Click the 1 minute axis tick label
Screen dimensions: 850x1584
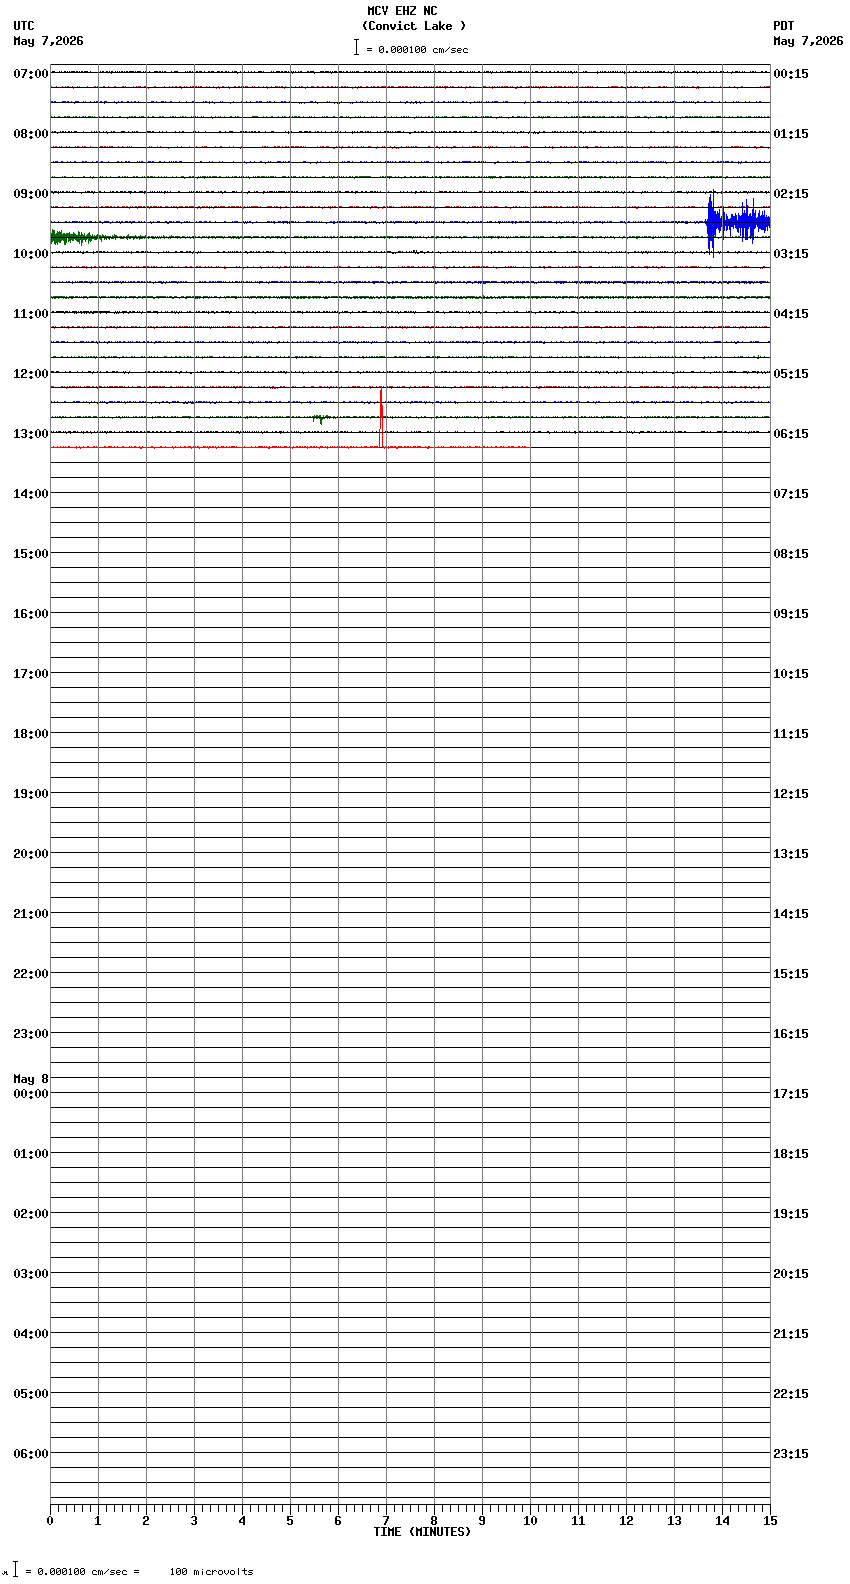click(x=98, y=1521)
